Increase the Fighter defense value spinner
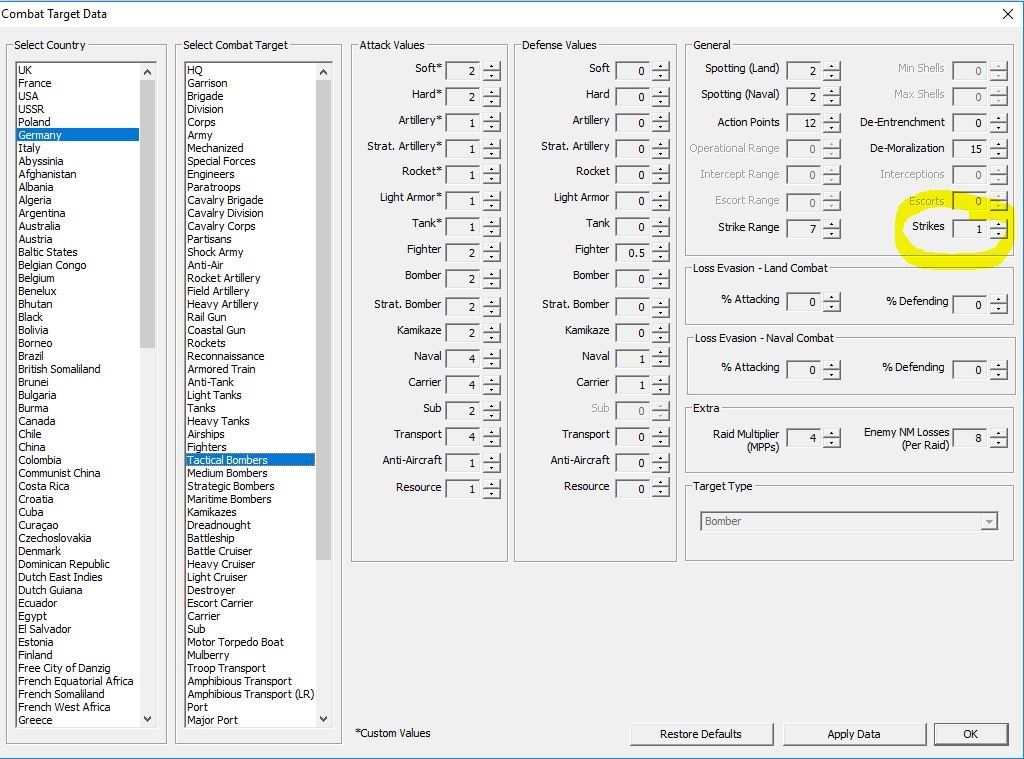 click(x=661, y=248)
